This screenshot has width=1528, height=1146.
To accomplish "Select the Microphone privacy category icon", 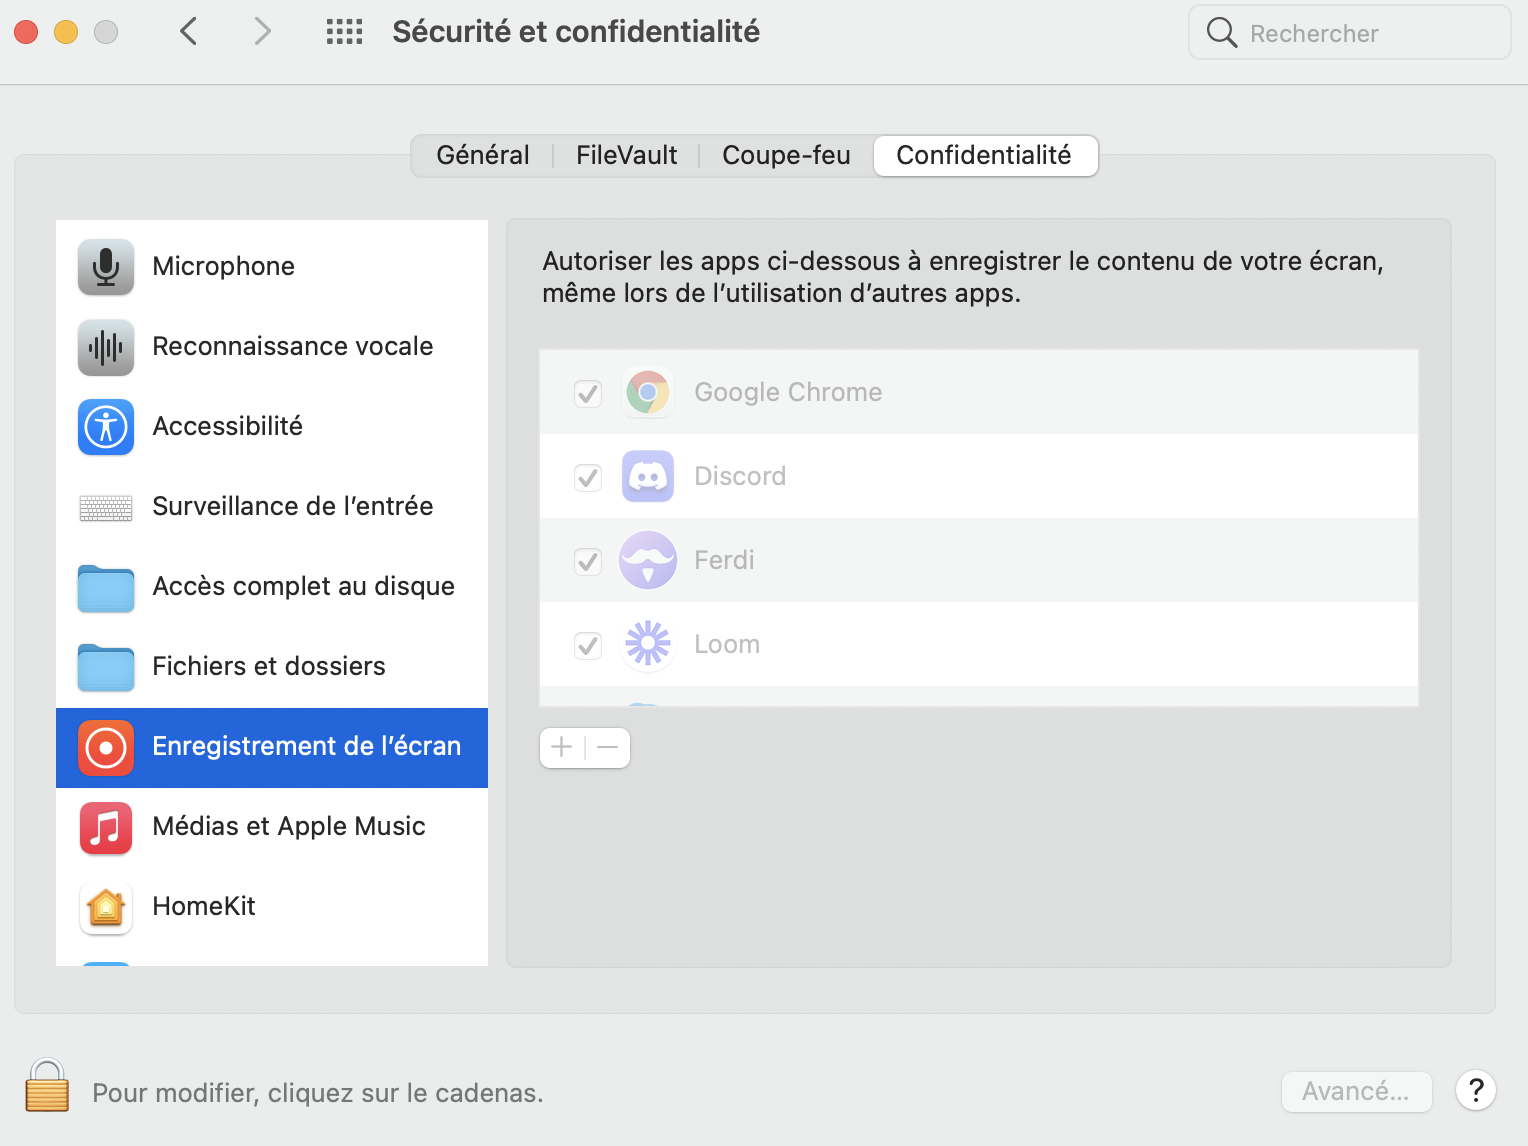I will point(105,266).
